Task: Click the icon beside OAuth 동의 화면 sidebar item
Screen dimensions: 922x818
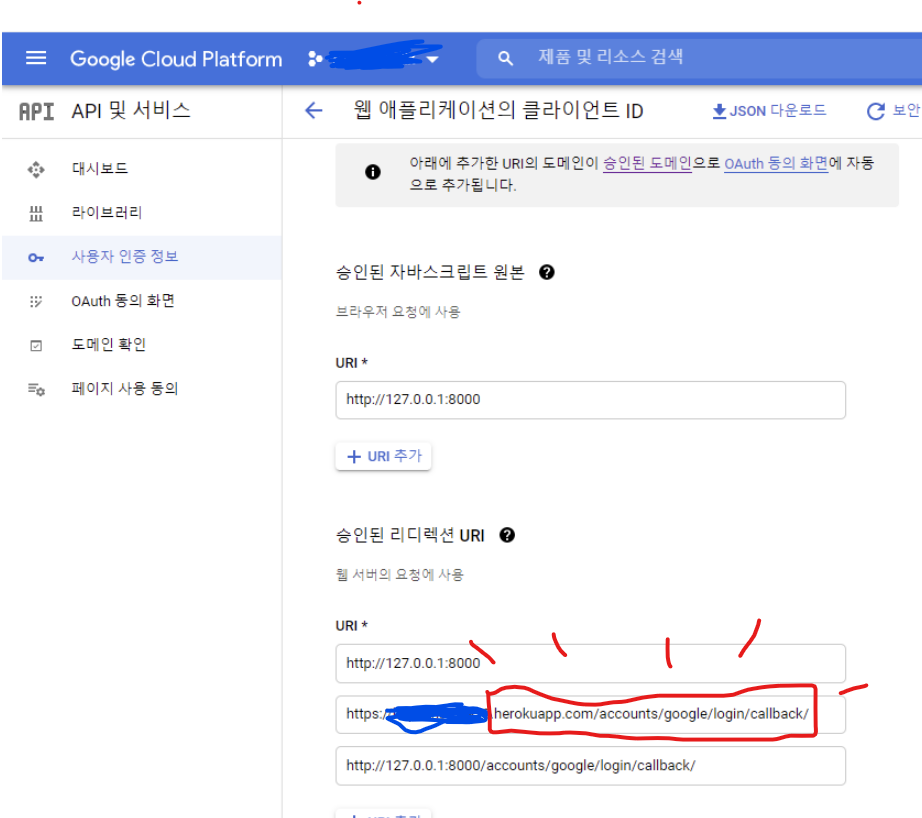Action: point(36,302)
